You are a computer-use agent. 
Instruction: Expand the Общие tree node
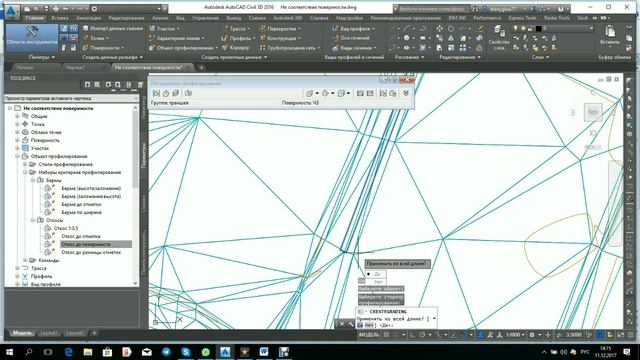pyautogui.click(x=18, y=116)
